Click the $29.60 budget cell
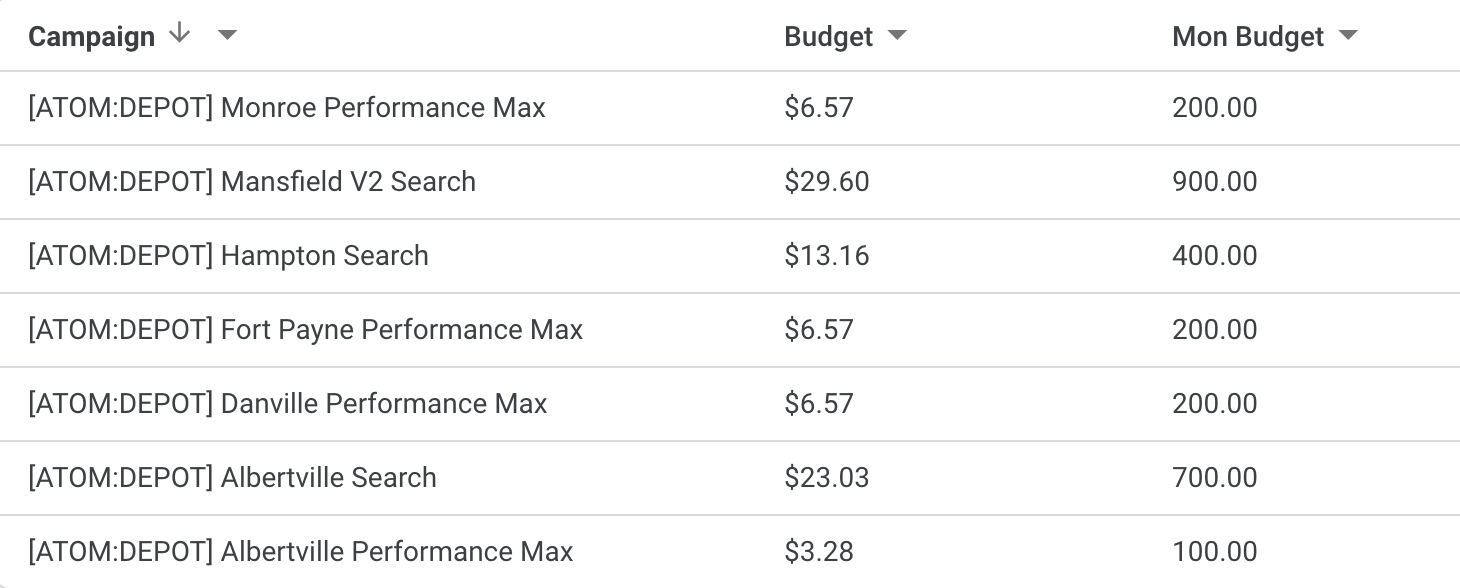Viewport: 1460px width, 588px height. (827, 182)
